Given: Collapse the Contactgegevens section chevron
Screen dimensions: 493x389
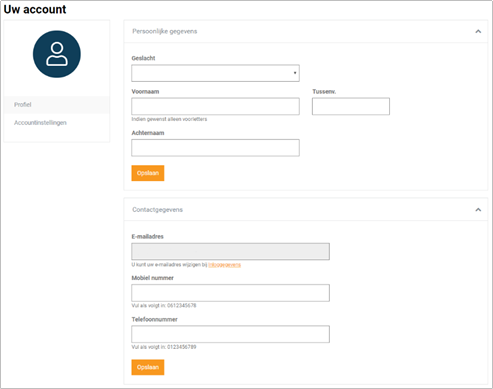Looking at the screenshot, I should (478, 210).
